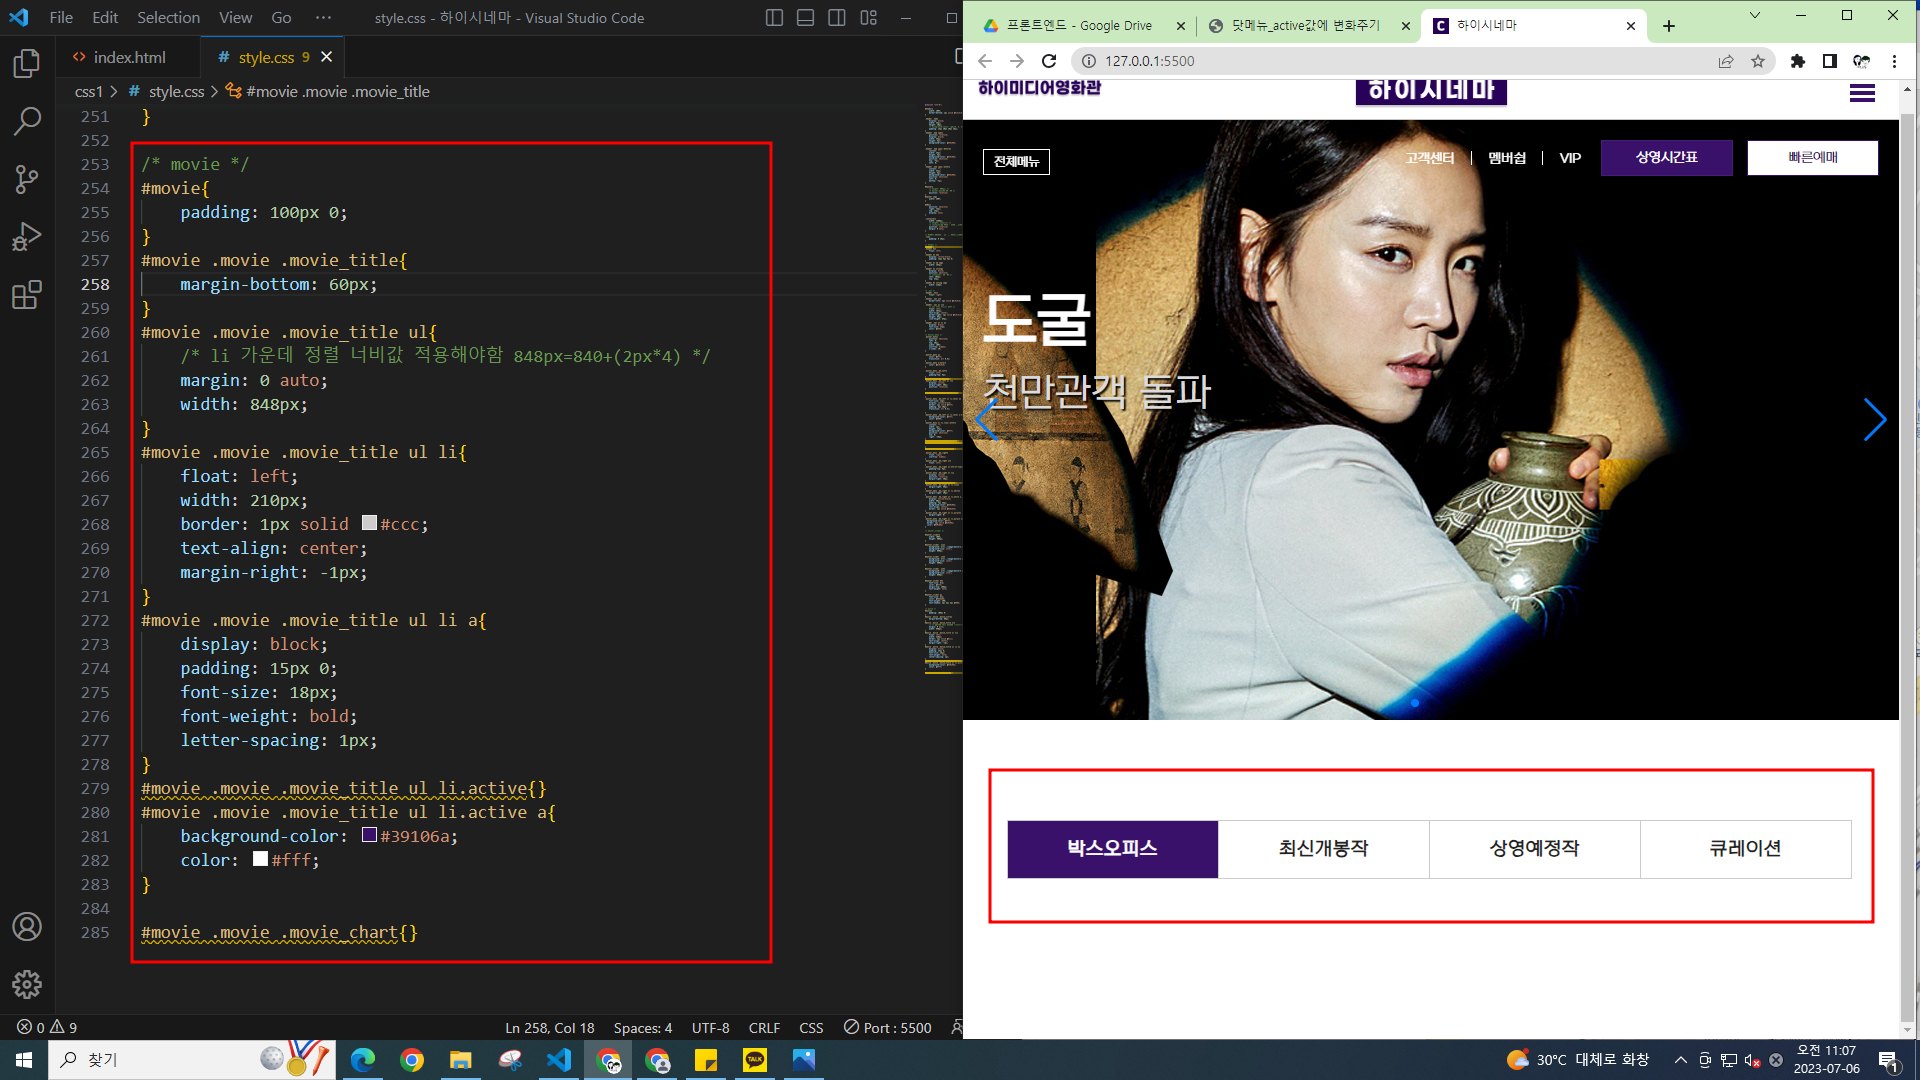Select the 최신개봉작 movie tab link
Image resolution: width=1920 pixels, height=1080 pixels.
click(x=1323, y=849)
